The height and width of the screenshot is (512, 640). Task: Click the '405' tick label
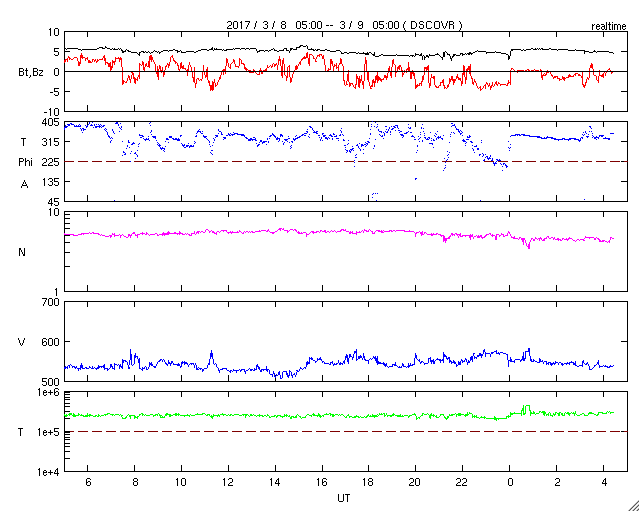click(51, 122)
